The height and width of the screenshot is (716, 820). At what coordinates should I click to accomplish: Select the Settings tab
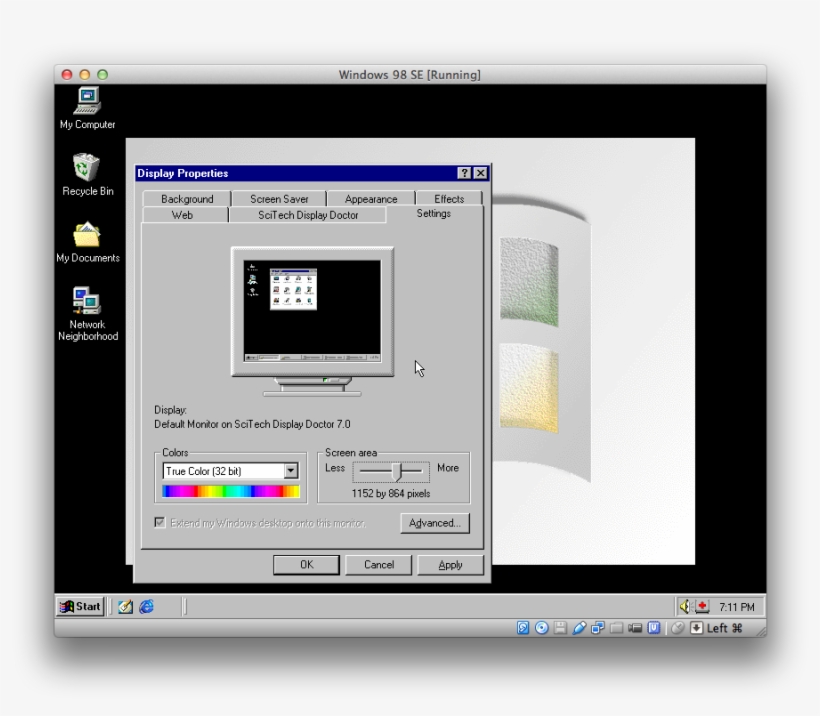(434, 213)
